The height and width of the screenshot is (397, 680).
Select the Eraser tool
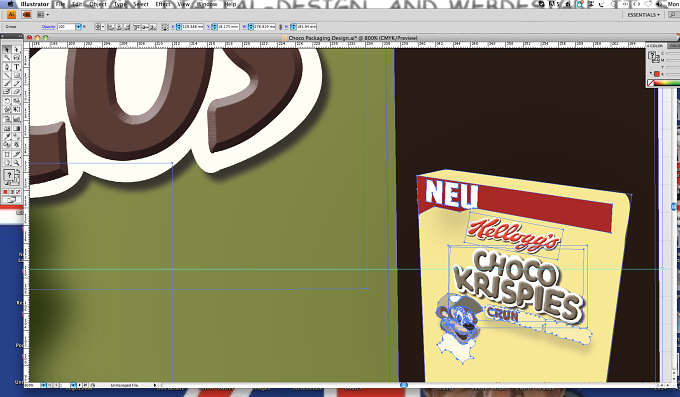pos(16,92)
